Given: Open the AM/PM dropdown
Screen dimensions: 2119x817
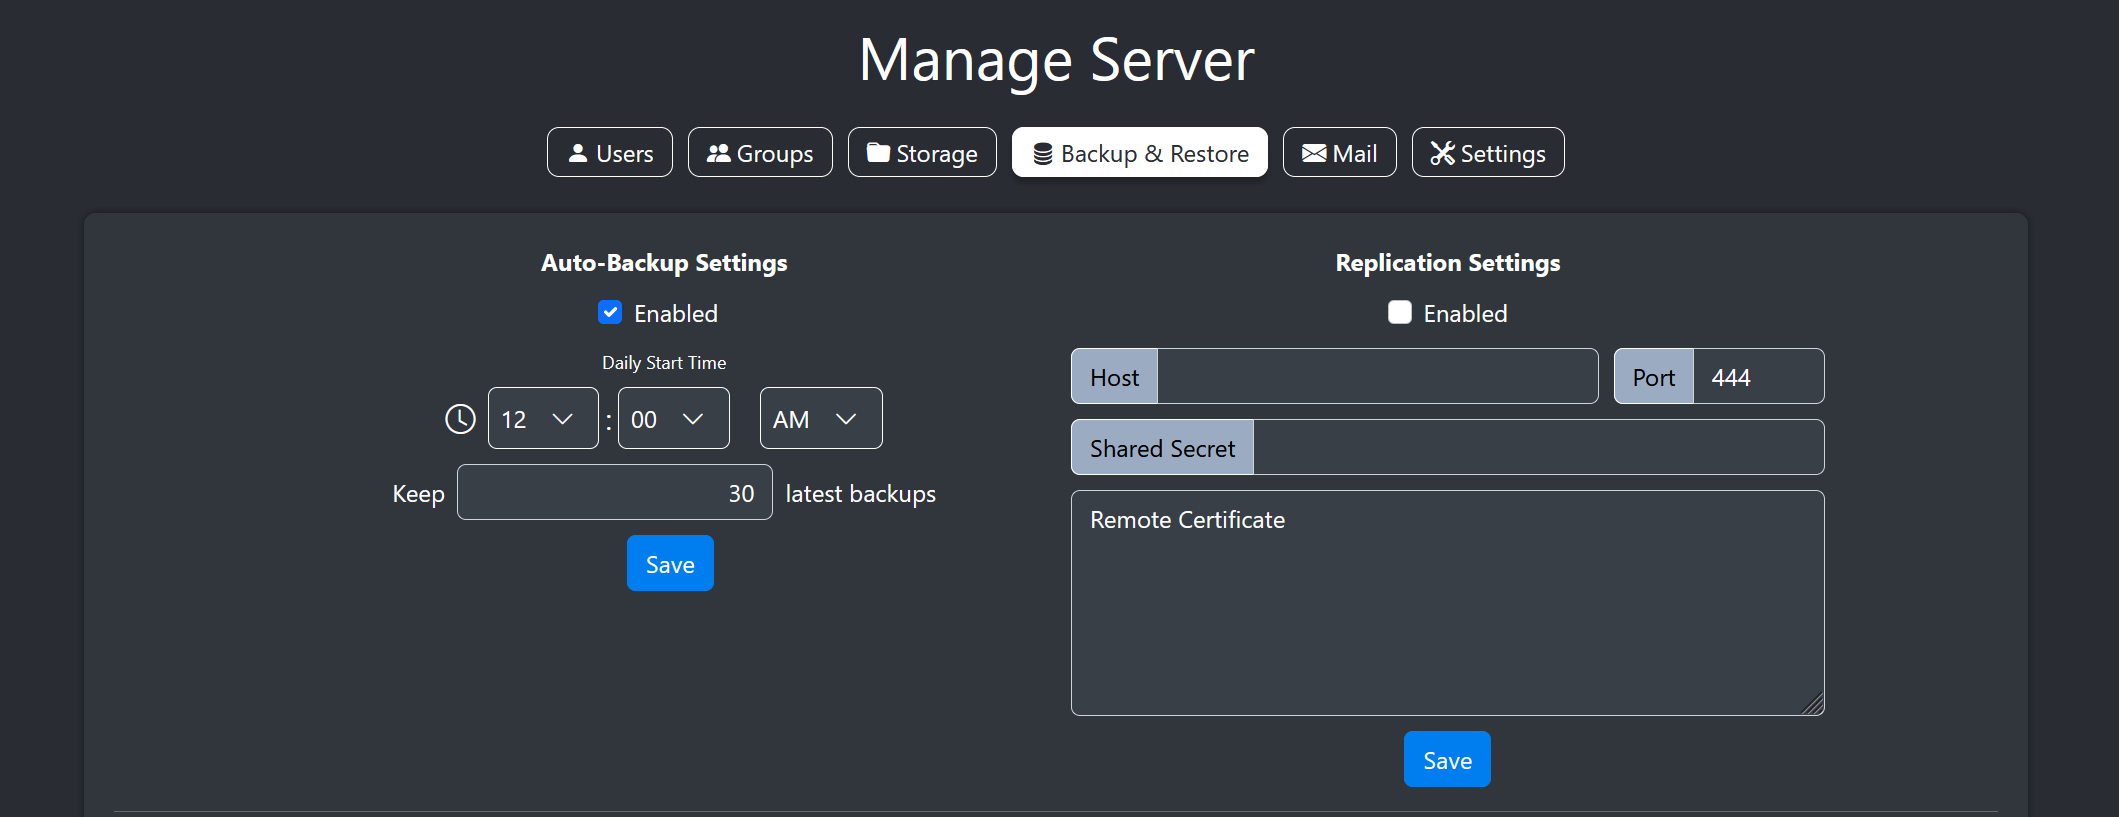Looking at the screenshot, I should [x=821, y=418].
